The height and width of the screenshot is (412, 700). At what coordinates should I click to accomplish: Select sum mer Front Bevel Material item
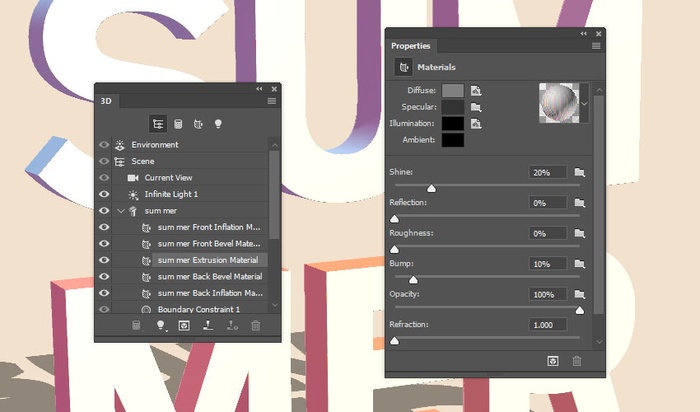click(209, 243)
